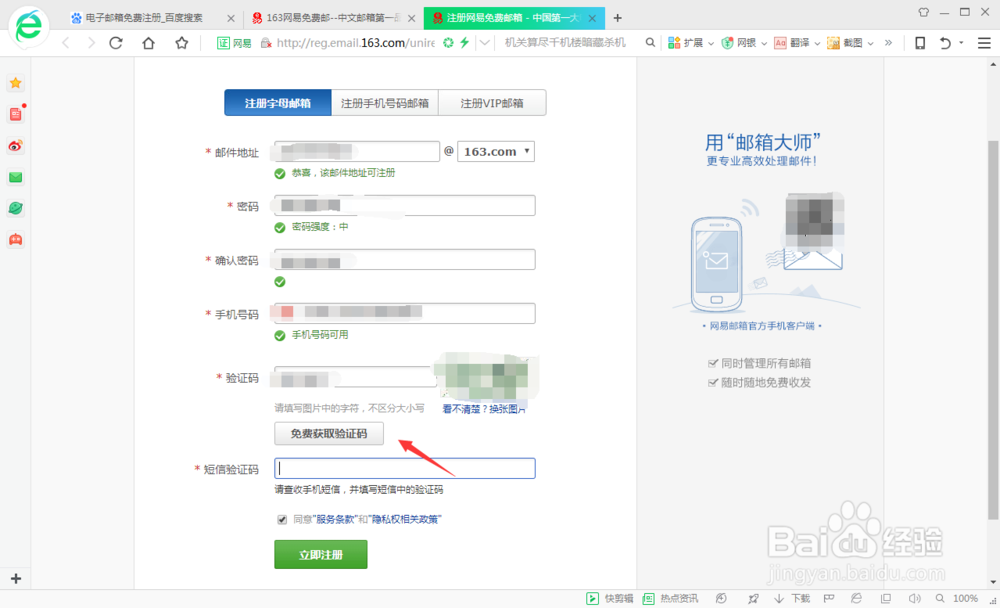Image resolution: width=1000 pixels, height=608 pixels.
Task: Reload the page with refresh icon
Action: click(x=115, y=43)
